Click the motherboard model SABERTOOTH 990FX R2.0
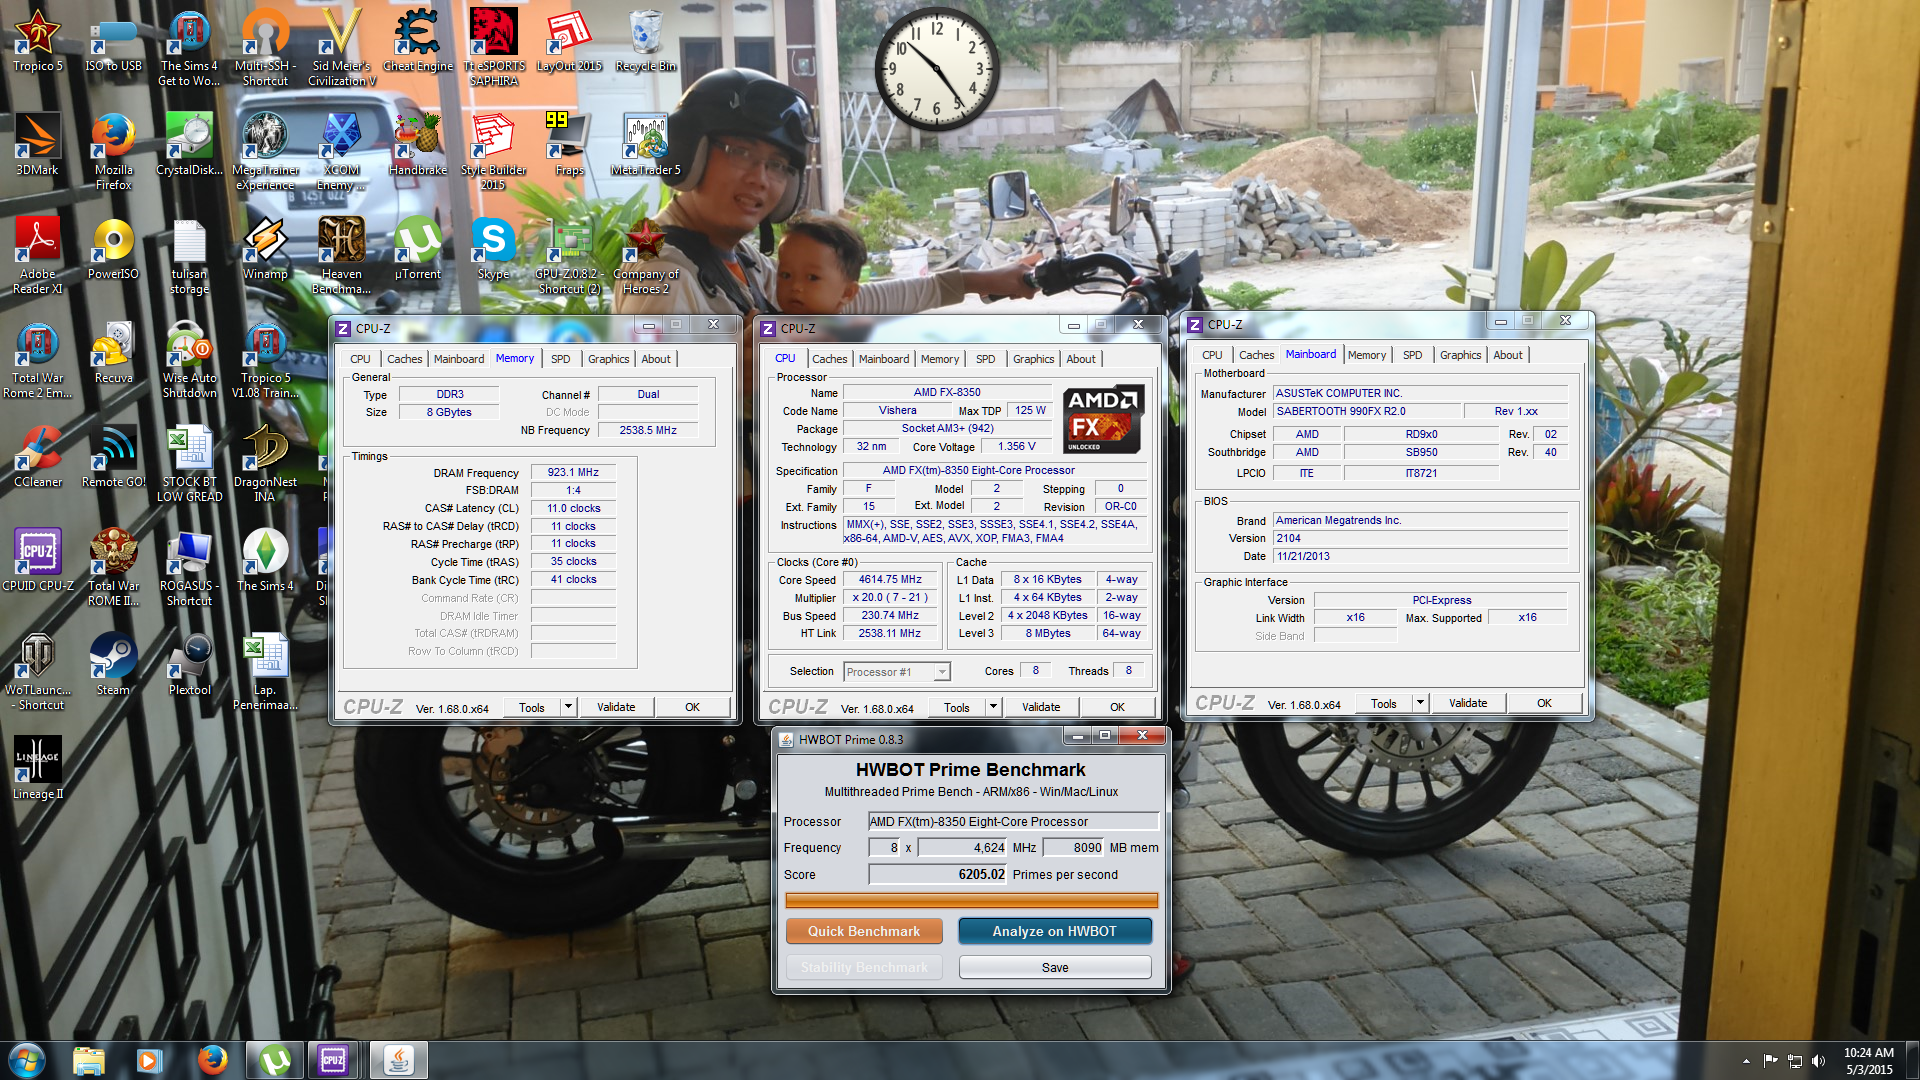The image size is (1920, 1080). point(1367,411)
